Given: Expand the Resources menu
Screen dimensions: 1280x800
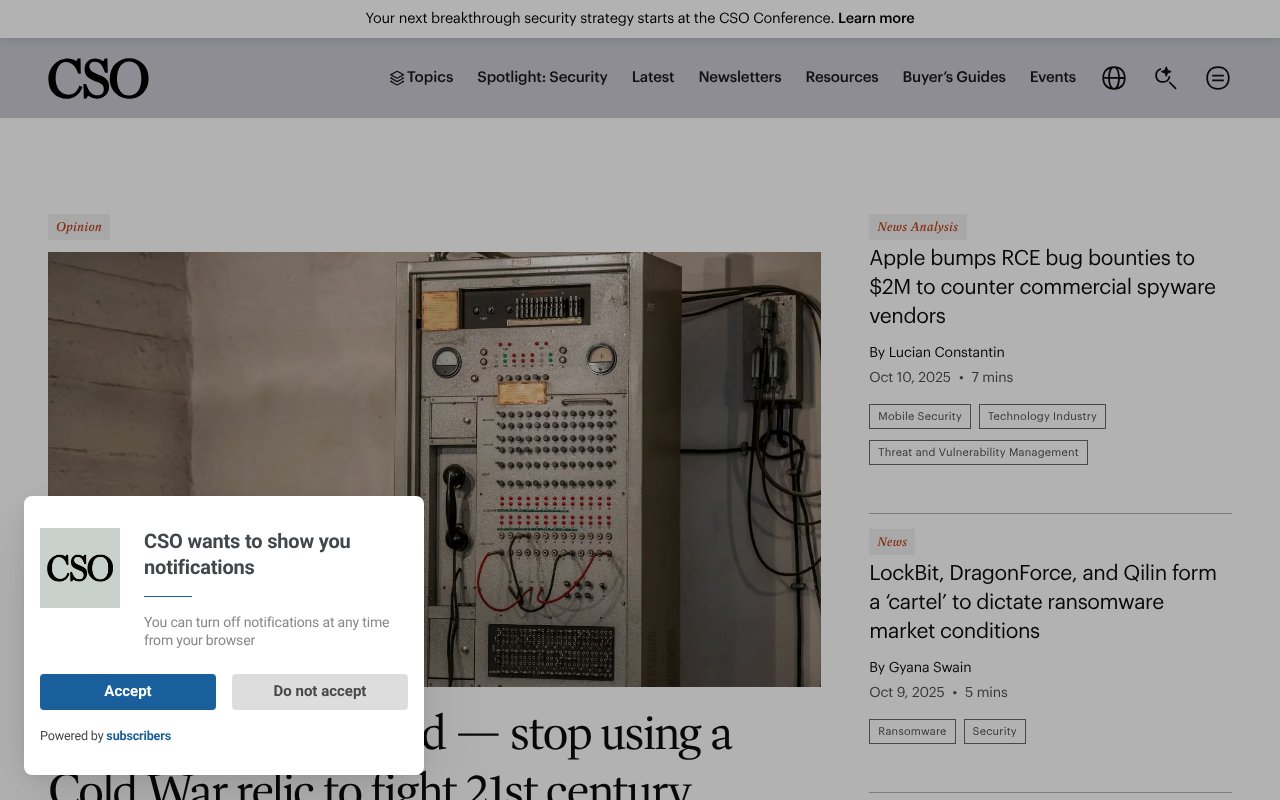Looking at the screenshot, I should [841, 77].
